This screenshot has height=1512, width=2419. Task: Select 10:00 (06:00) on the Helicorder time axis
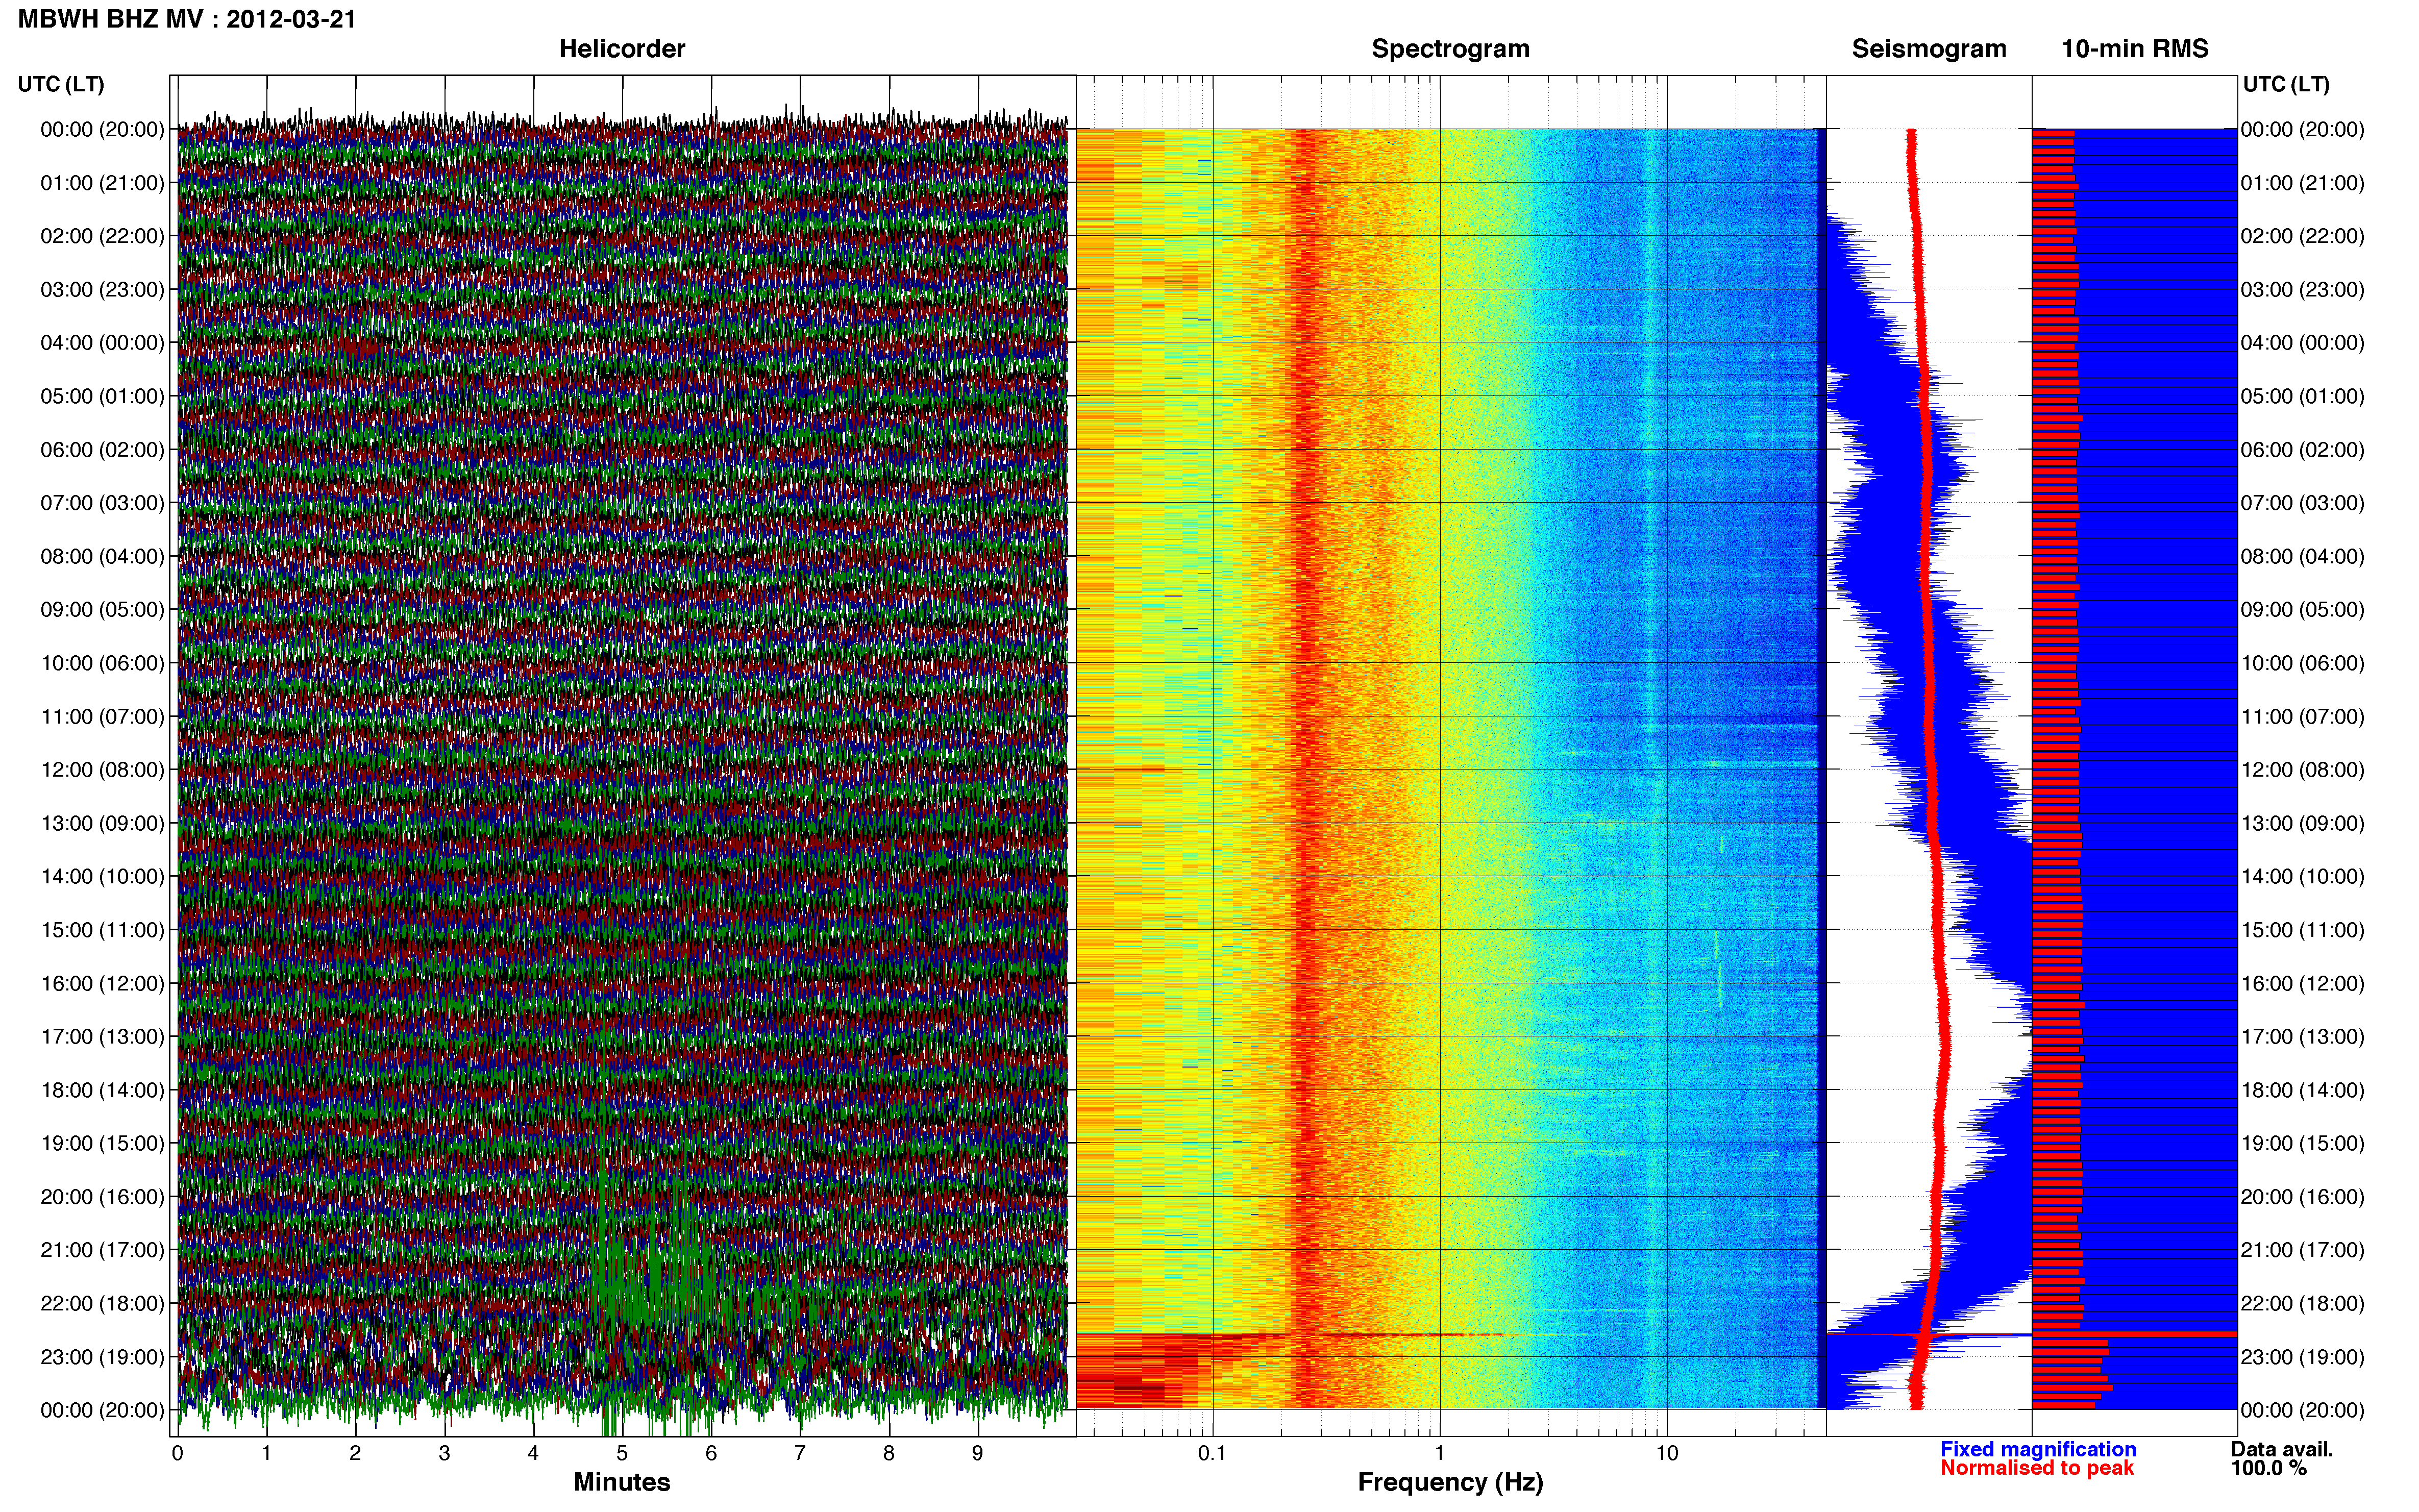pyautogui.click(x=102, y=663)
